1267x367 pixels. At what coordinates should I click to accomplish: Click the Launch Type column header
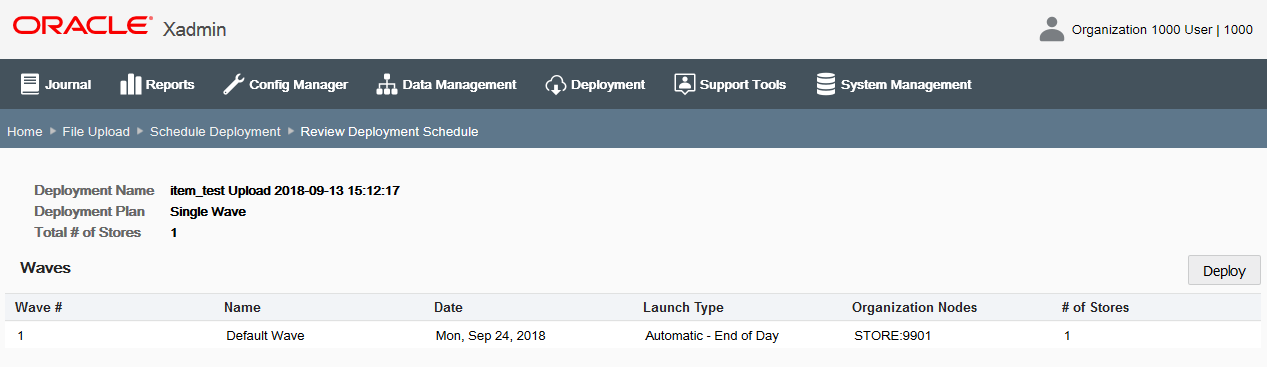pos(683,307)
